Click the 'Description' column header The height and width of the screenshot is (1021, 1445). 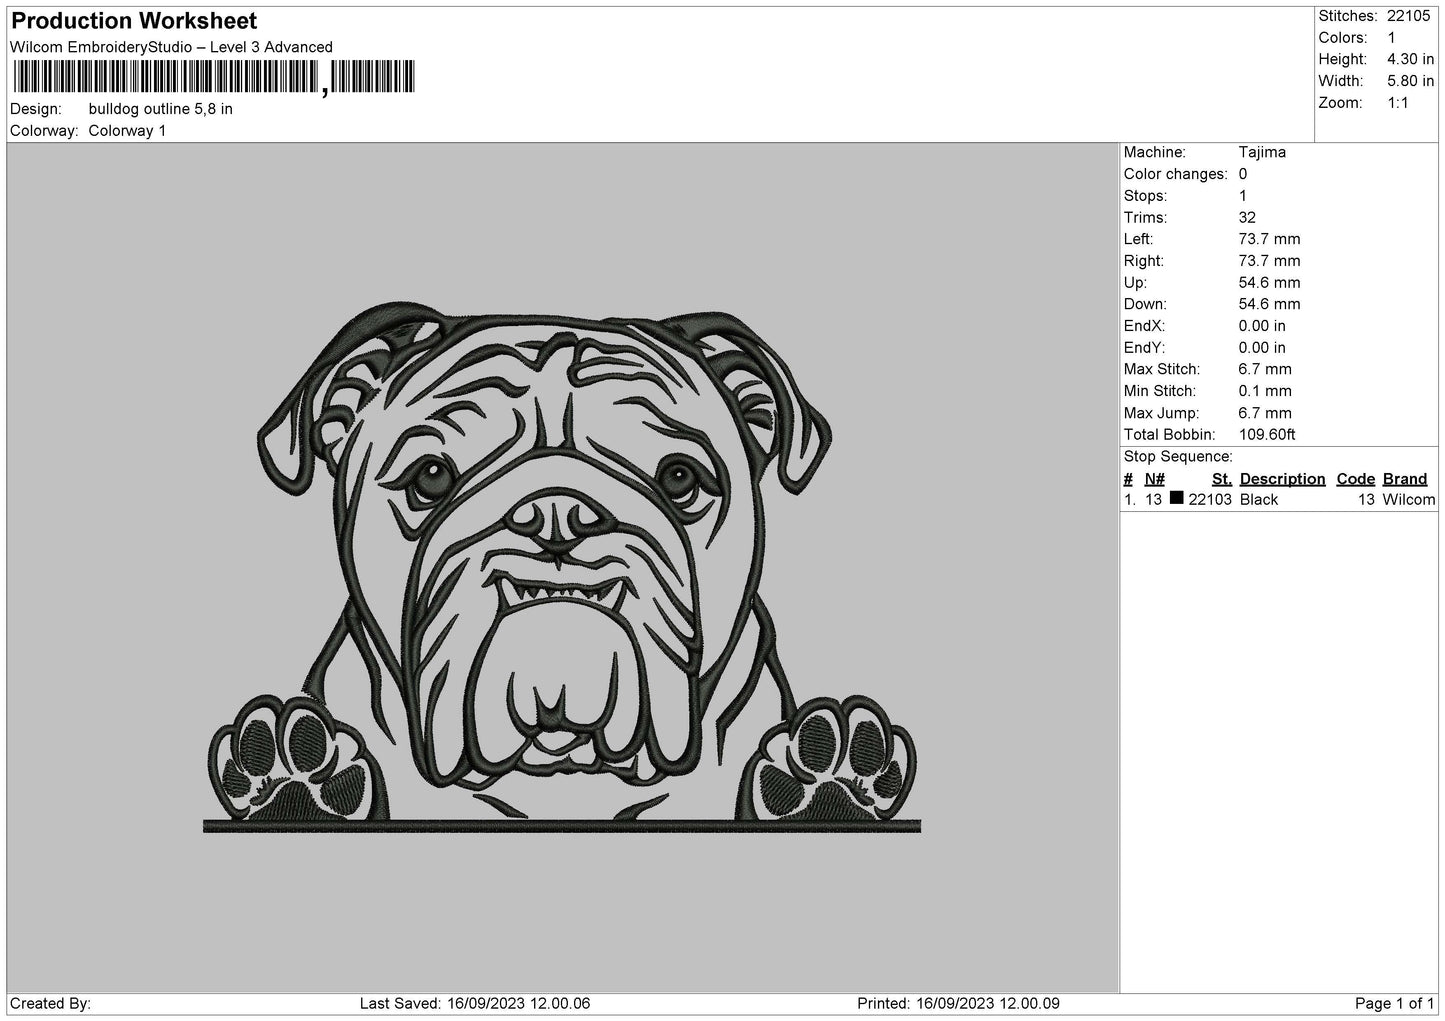click(x=1282, y=479)
